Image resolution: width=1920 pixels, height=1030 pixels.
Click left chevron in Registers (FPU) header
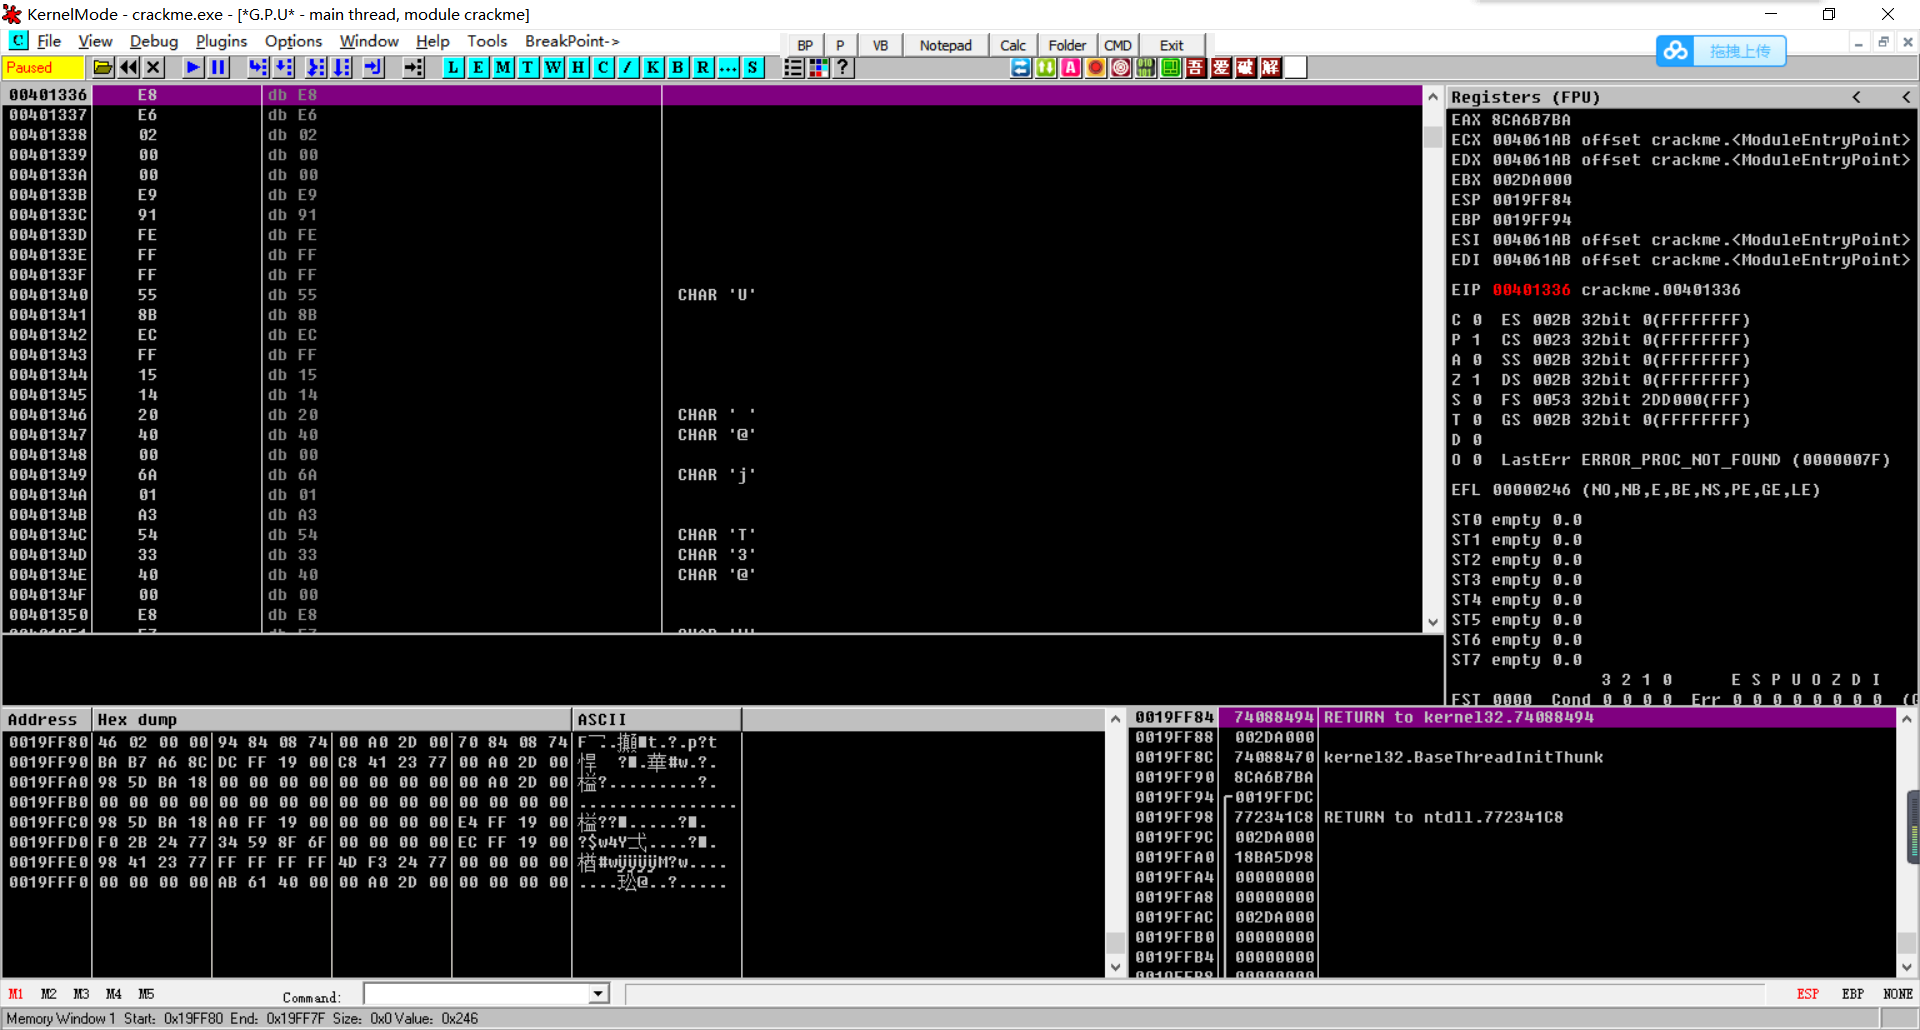point(1856,97)
